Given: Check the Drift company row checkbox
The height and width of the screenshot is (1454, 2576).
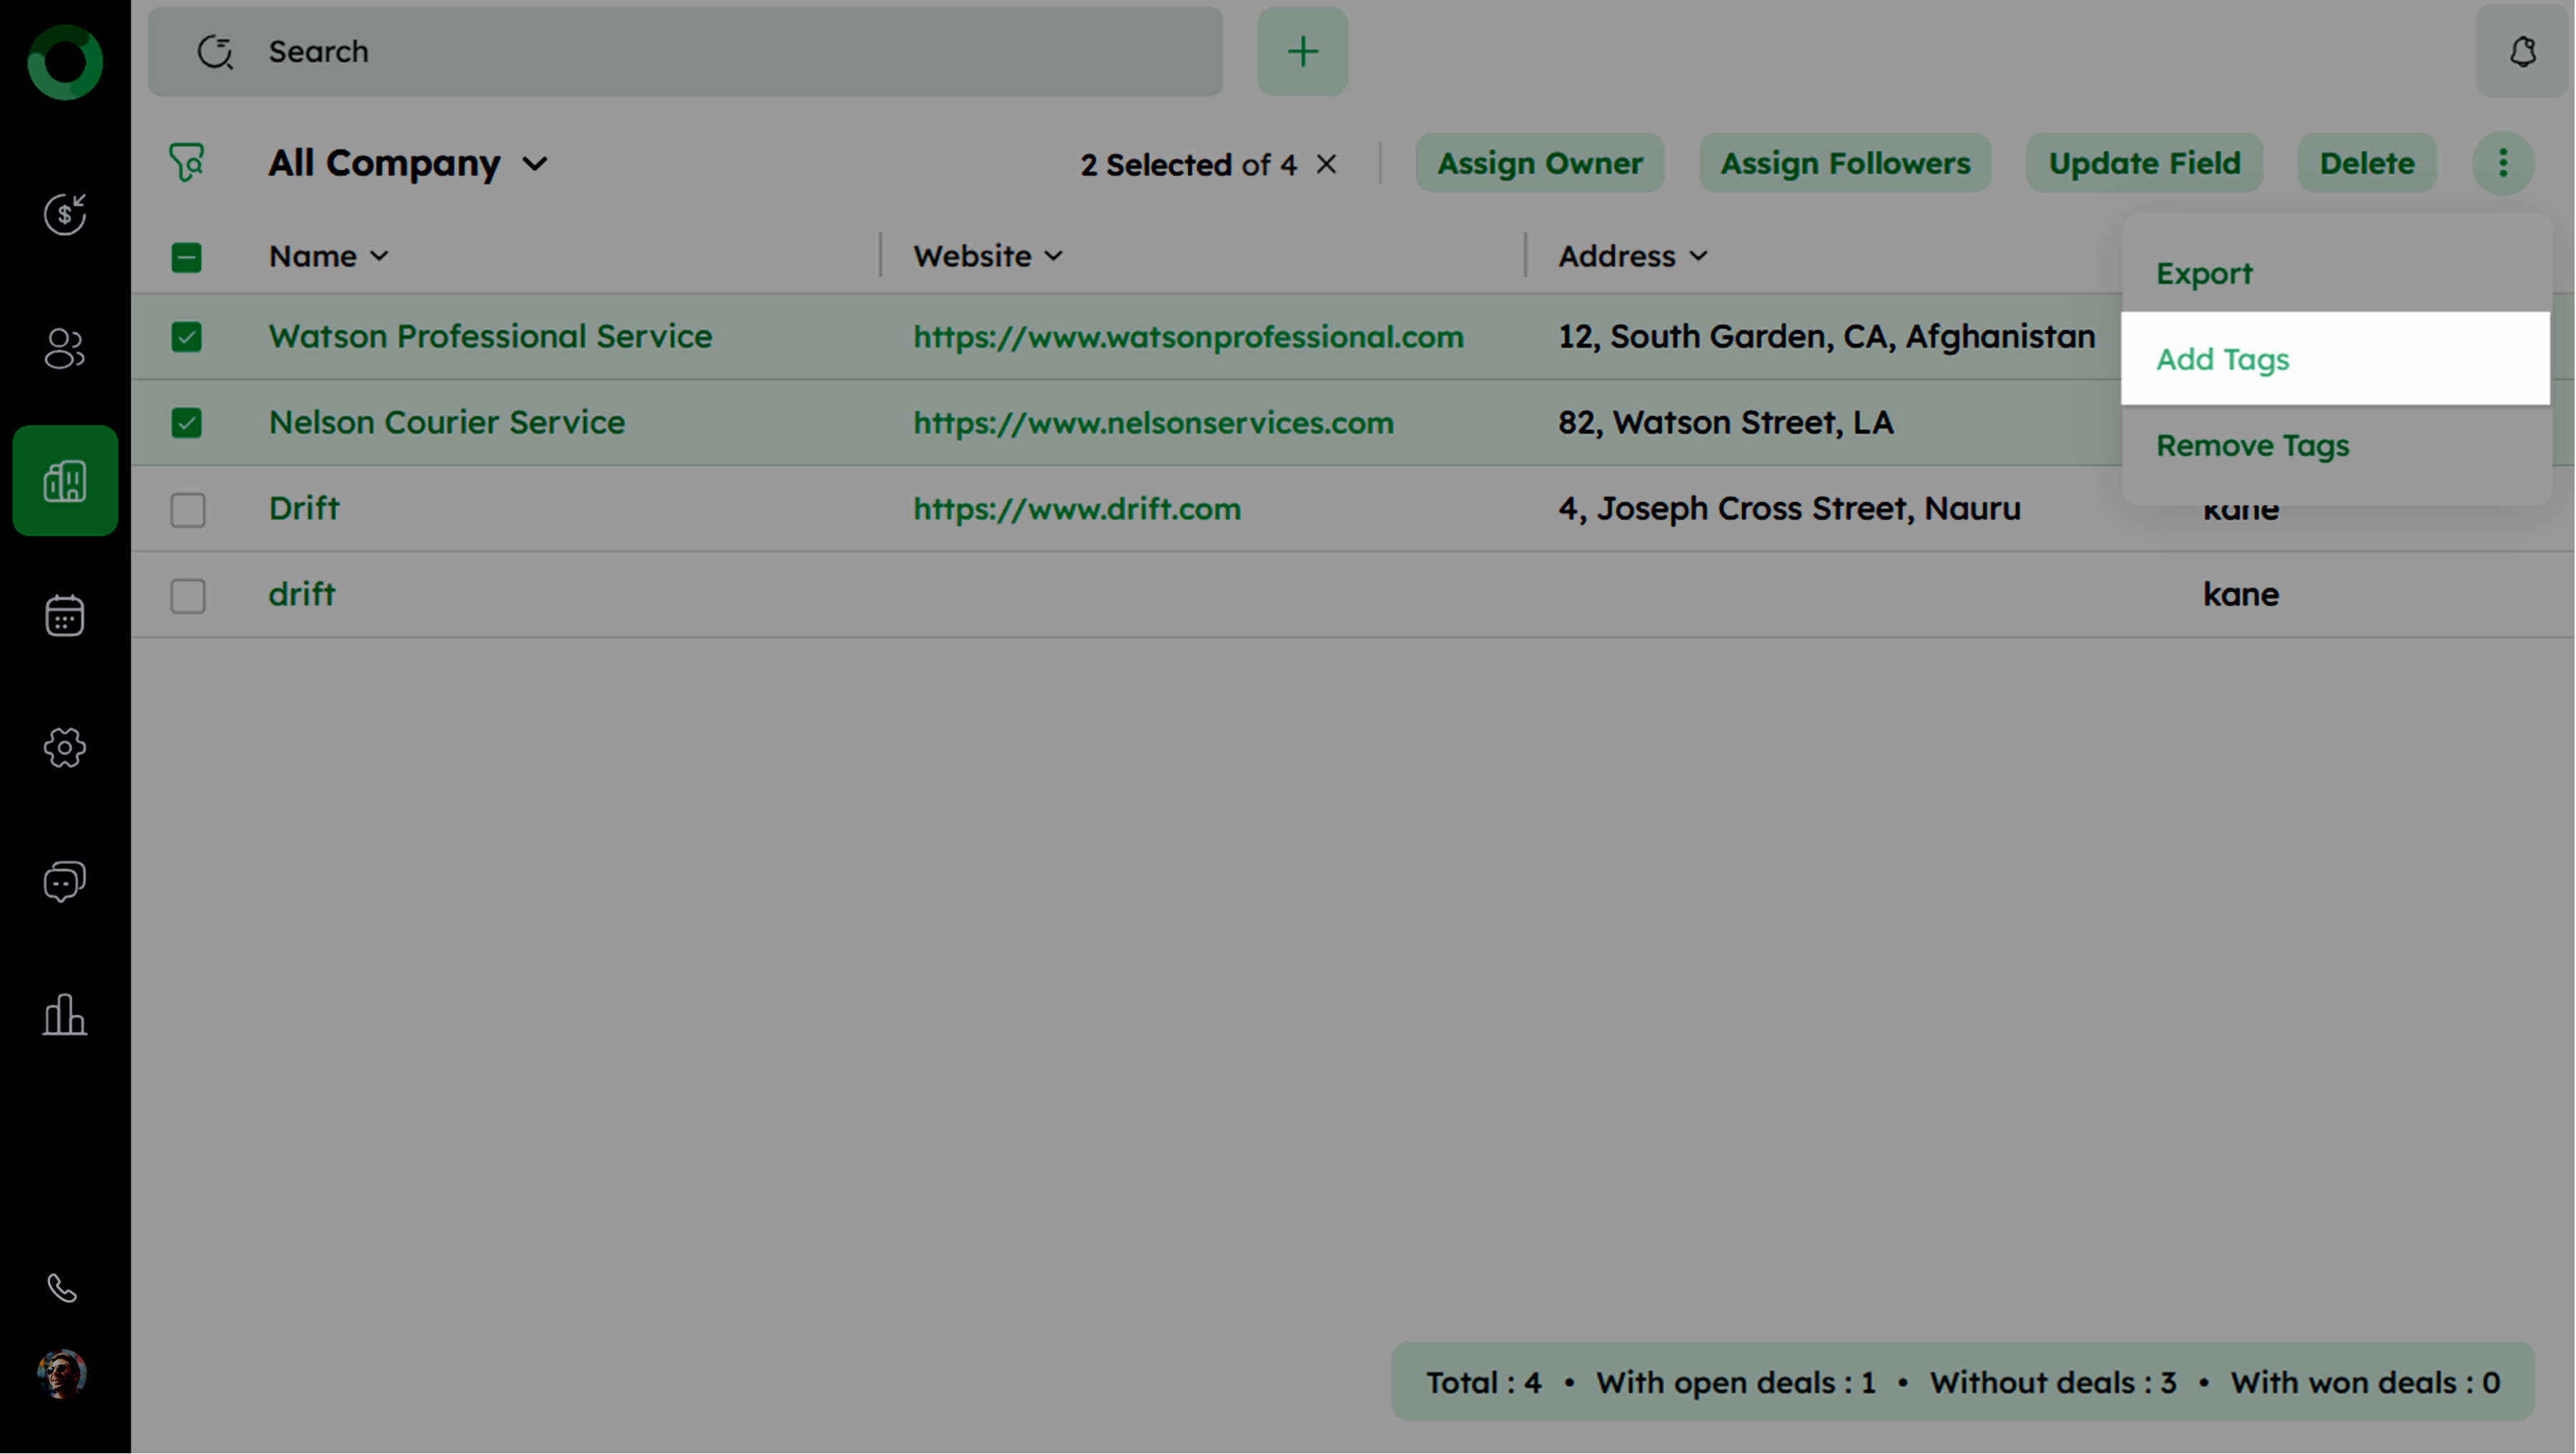Looking at the screenshot, I should pyautogui.click(x=187, y=510).
